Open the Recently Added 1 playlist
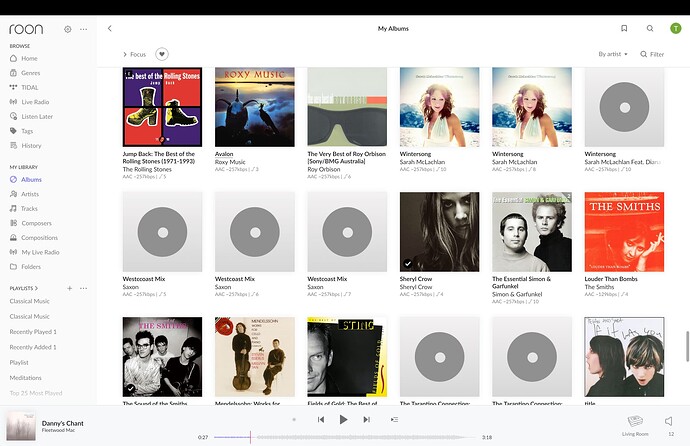 pyautogui.click(x=33, y=347)
